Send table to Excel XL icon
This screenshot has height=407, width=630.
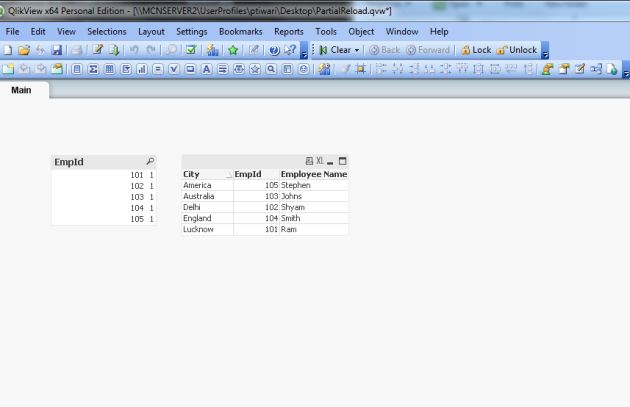(x=319, y=161)
